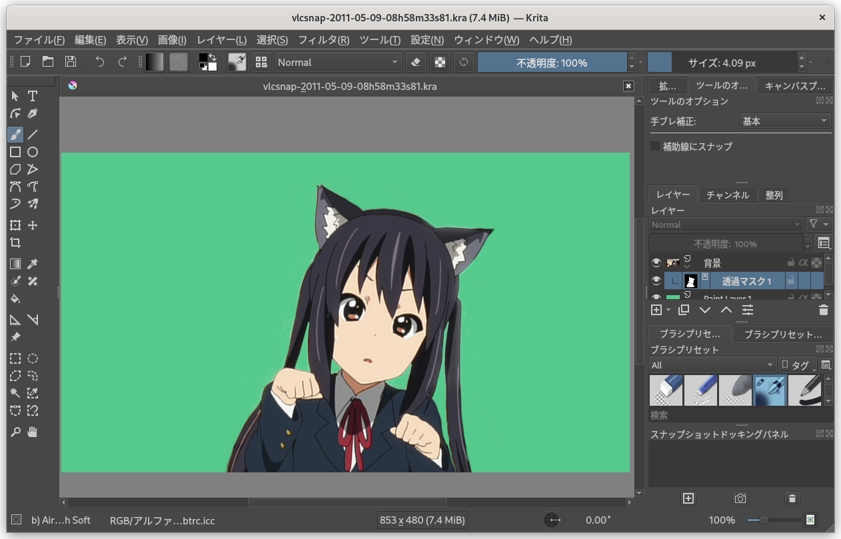The height and width of the screenshot is (539, 841).
Task: Select the Move tool
Action: (33, 225)
